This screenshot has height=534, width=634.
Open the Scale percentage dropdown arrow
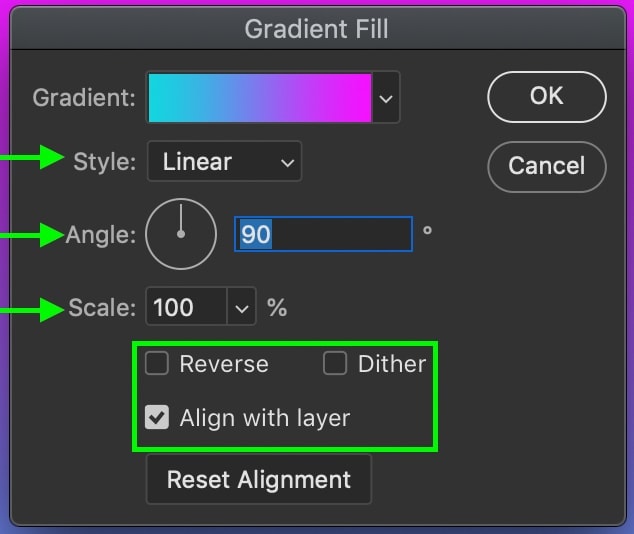click(x=242, y=308)
